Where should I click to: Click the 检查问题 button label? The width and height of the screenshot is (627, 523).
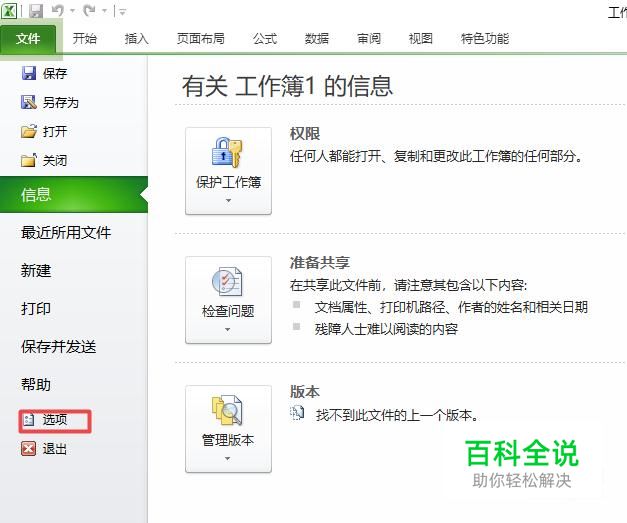228,311
